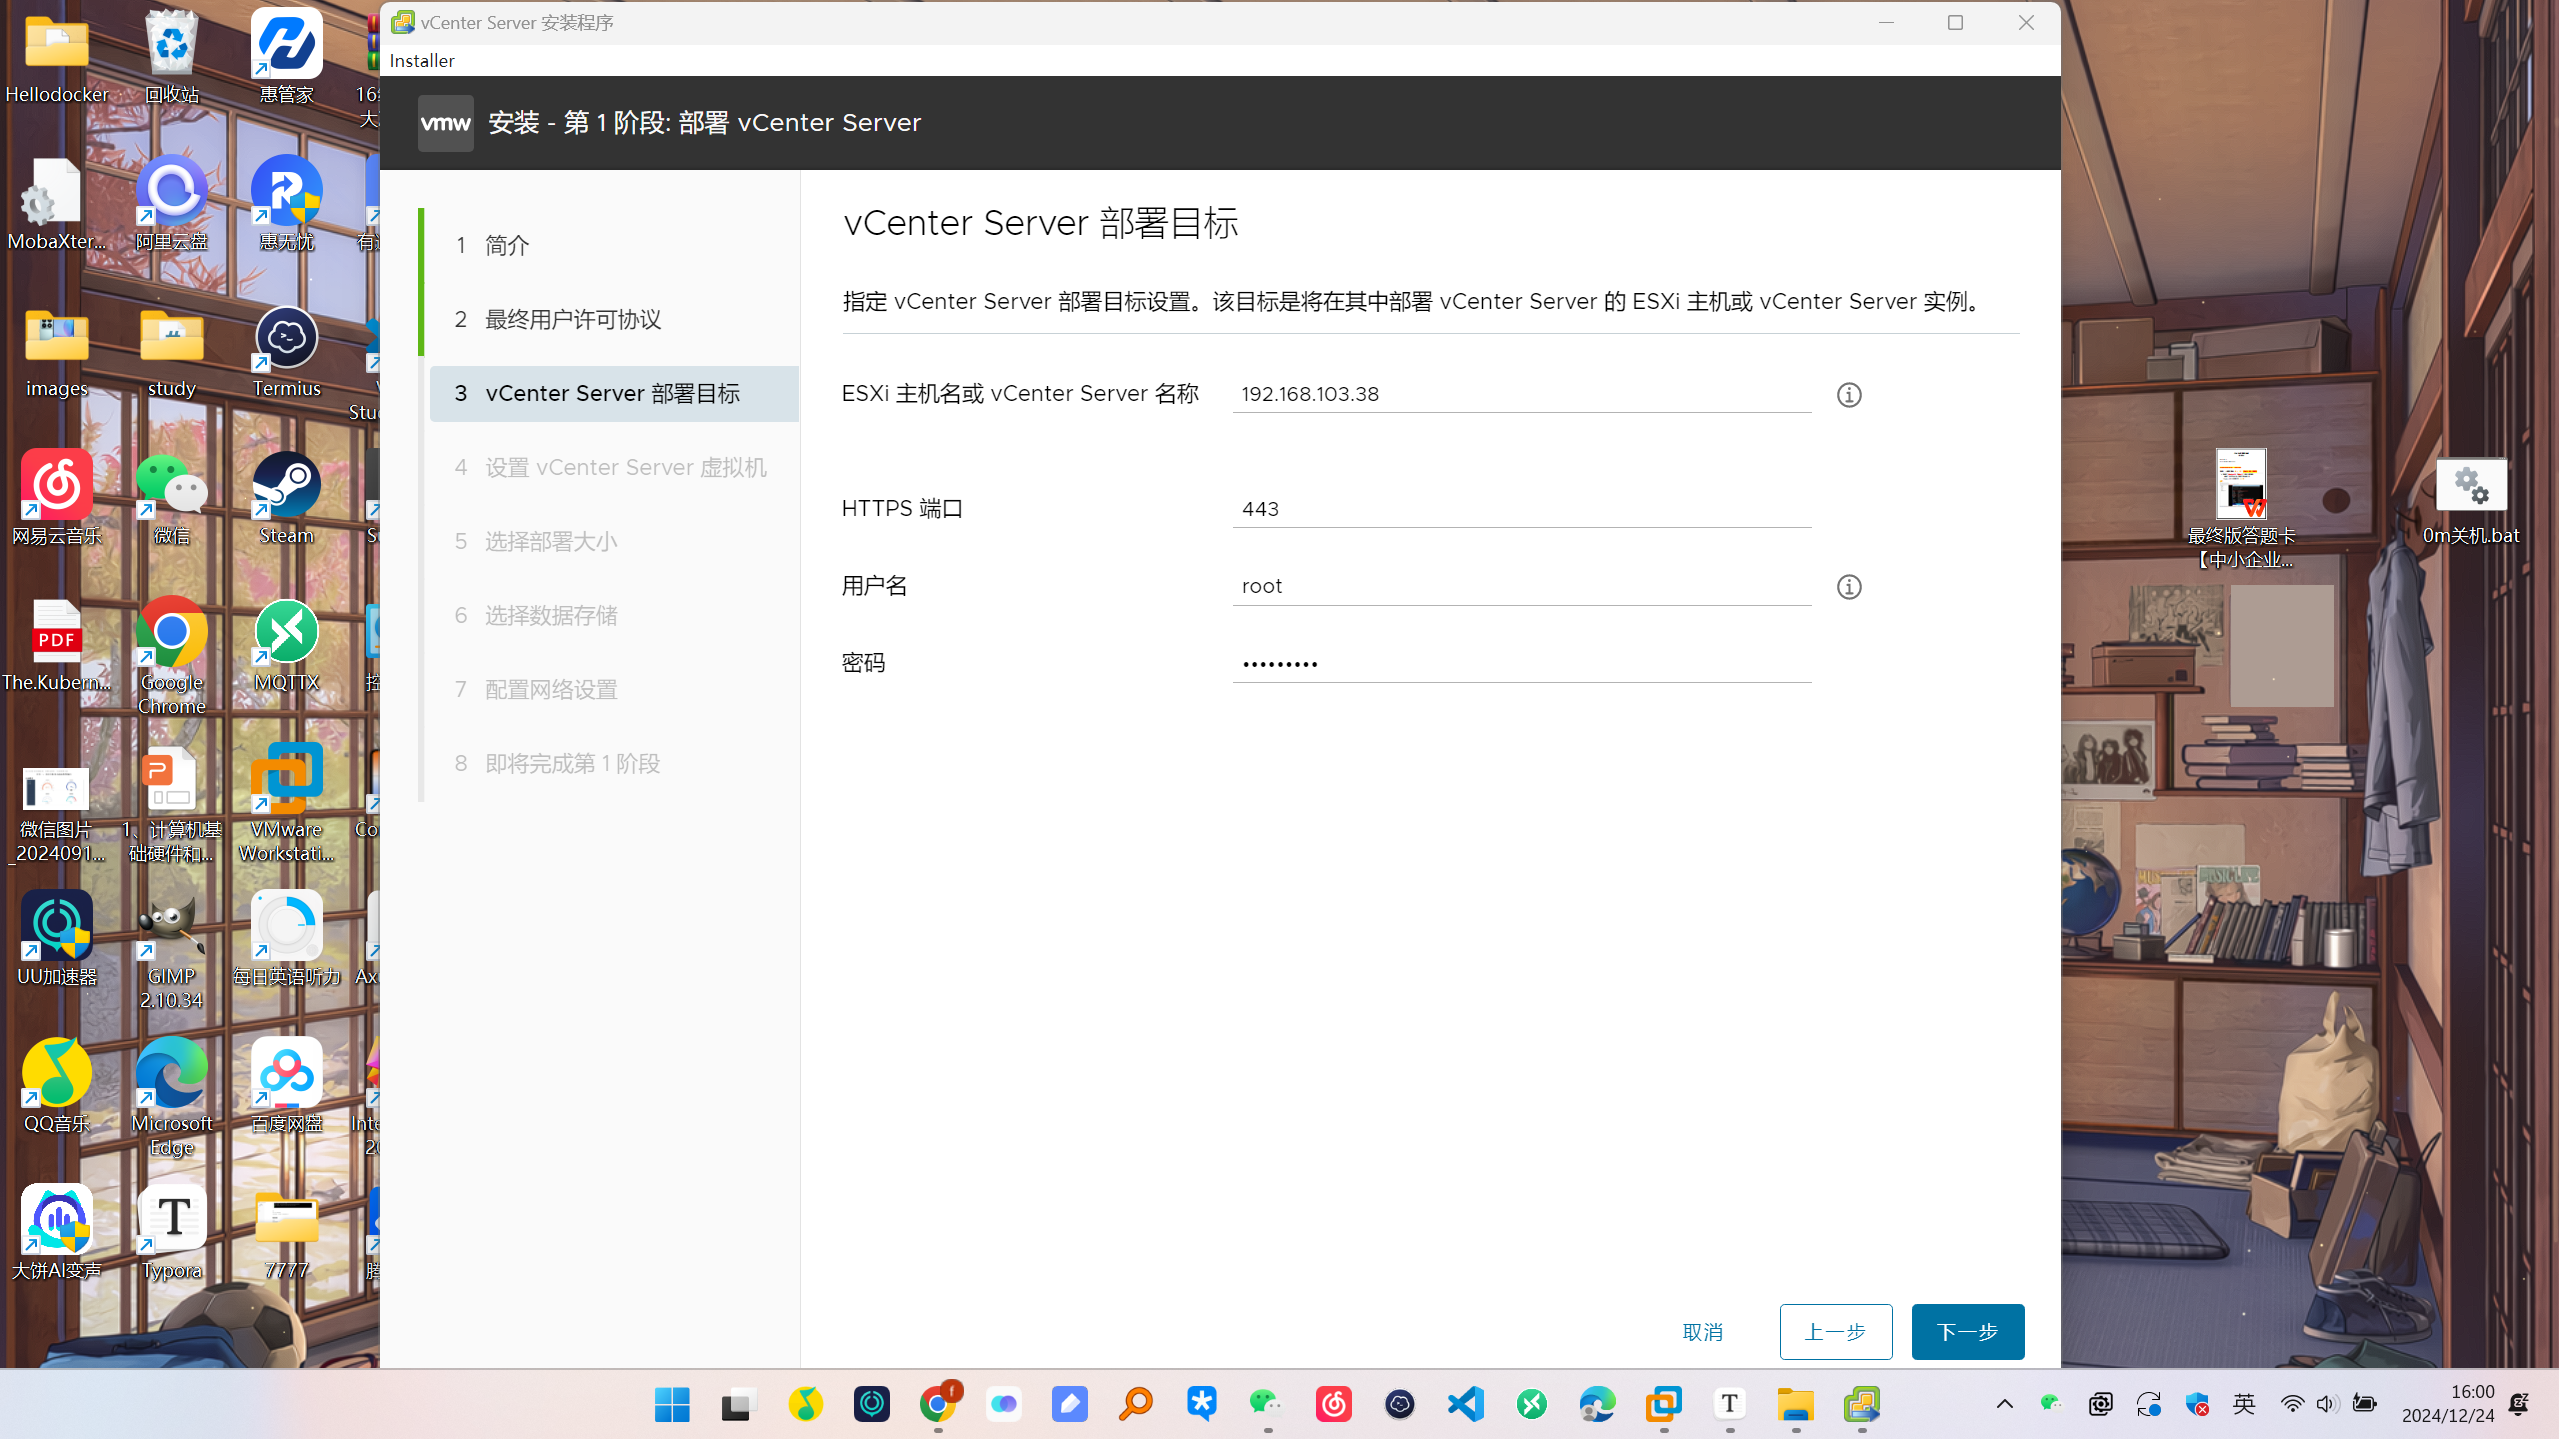Select step 4 设置 vCenter Server 虚拟机
Image resolution: width=2559 pixels, height=1439 pixels.
[613, 467]
